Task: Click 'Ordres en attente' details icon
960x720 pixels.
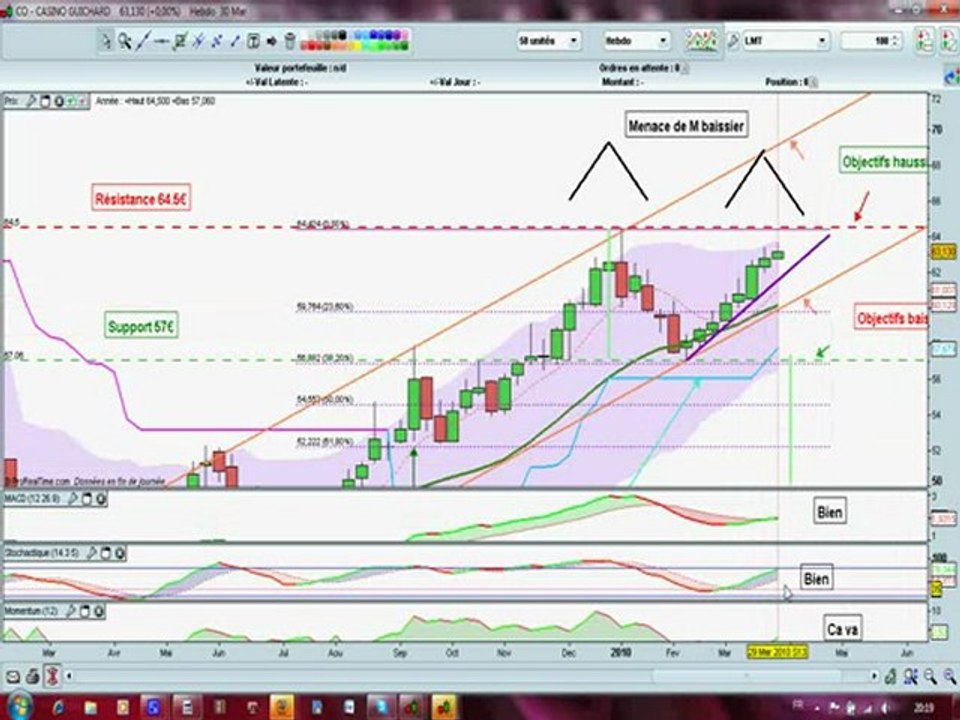Action: click(x=685, y=69)
